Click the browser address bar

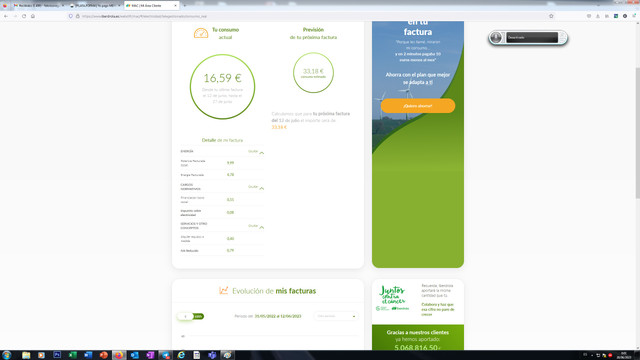[x=310, y=16]
